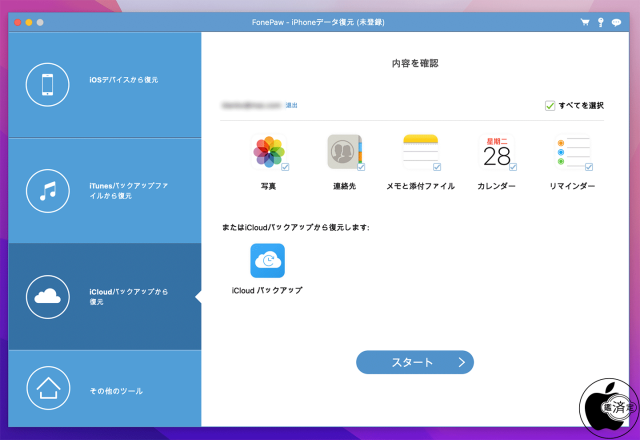Viewport: 640px width, 440px height.
Task: Select iCloudバックアップから復元 tab
Action: point(104,297)
